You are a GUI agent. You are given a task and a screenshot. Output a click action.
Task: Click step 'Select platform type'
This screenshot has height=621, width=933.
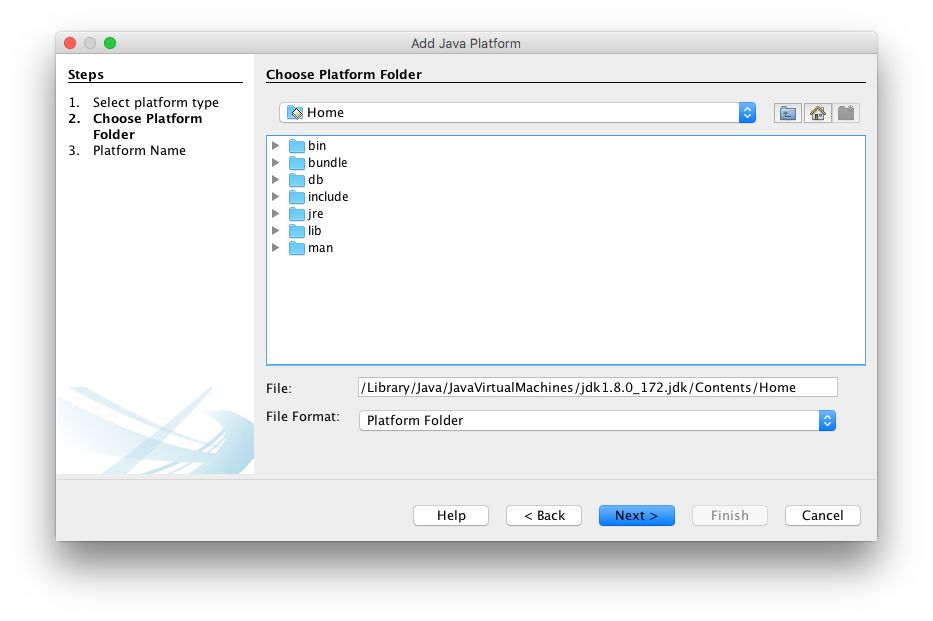[156, 102]
